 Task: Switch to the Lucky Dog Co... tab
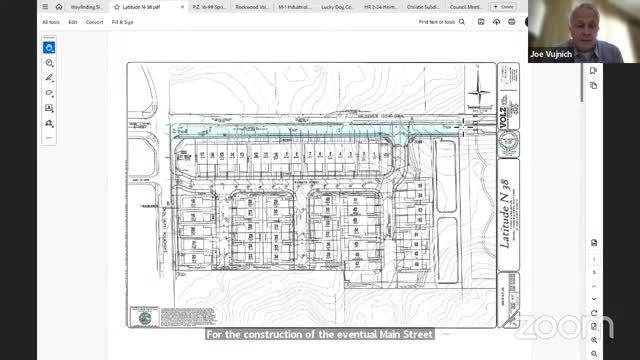337,7
